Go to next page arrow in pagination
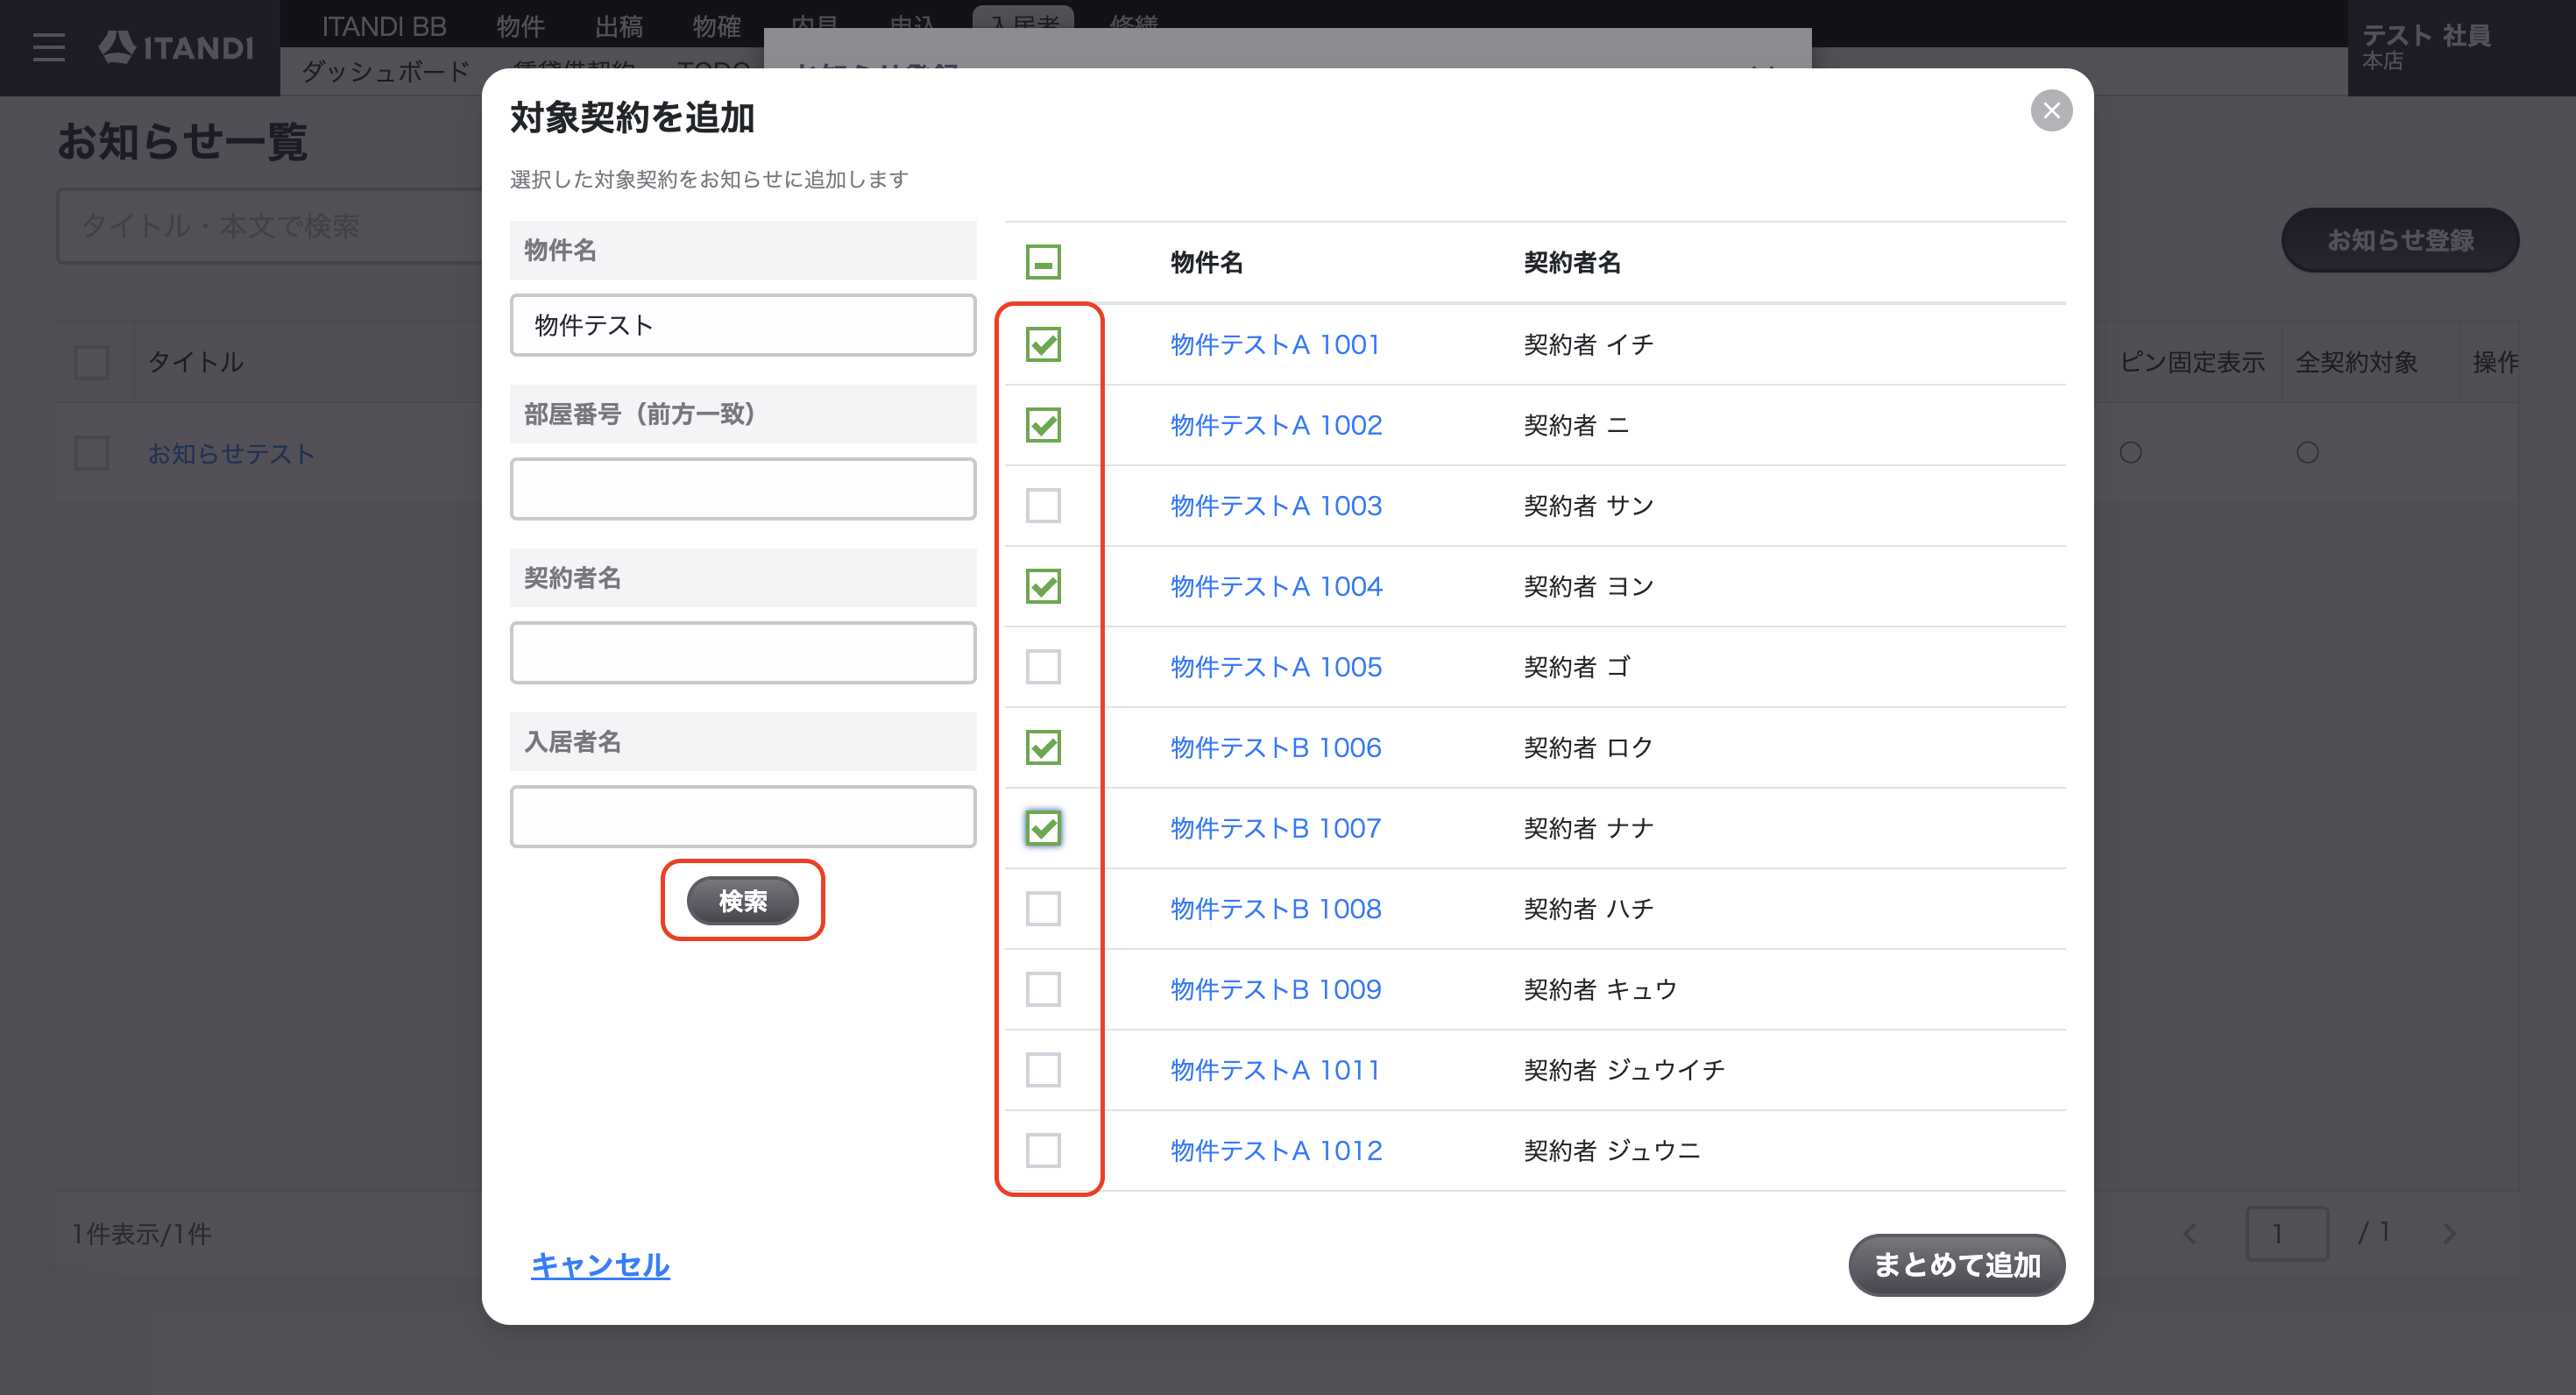The height and width of the screenshot is (1395, 2576). point(2449,1234)
